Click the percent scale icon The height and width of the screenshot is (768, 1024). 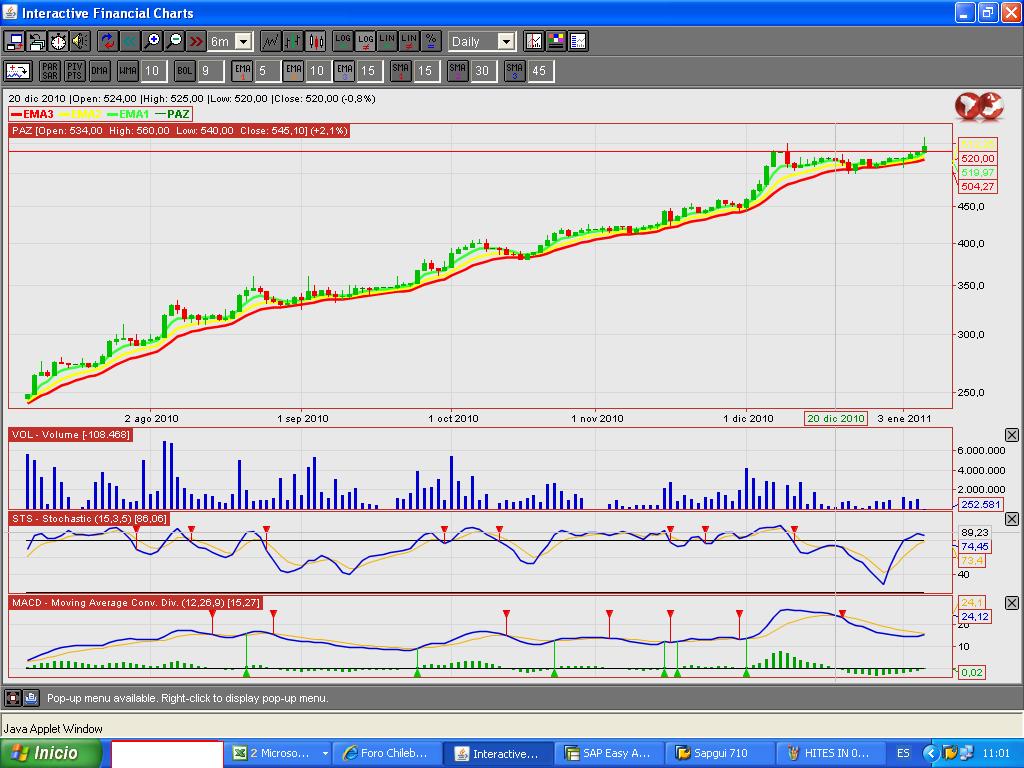coord(431,41)
